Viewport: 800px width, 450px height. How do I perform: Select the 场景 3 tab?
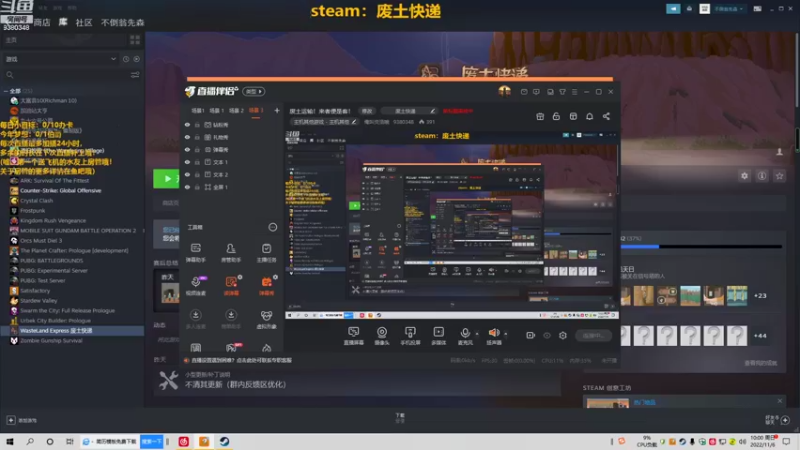[256, 111]
